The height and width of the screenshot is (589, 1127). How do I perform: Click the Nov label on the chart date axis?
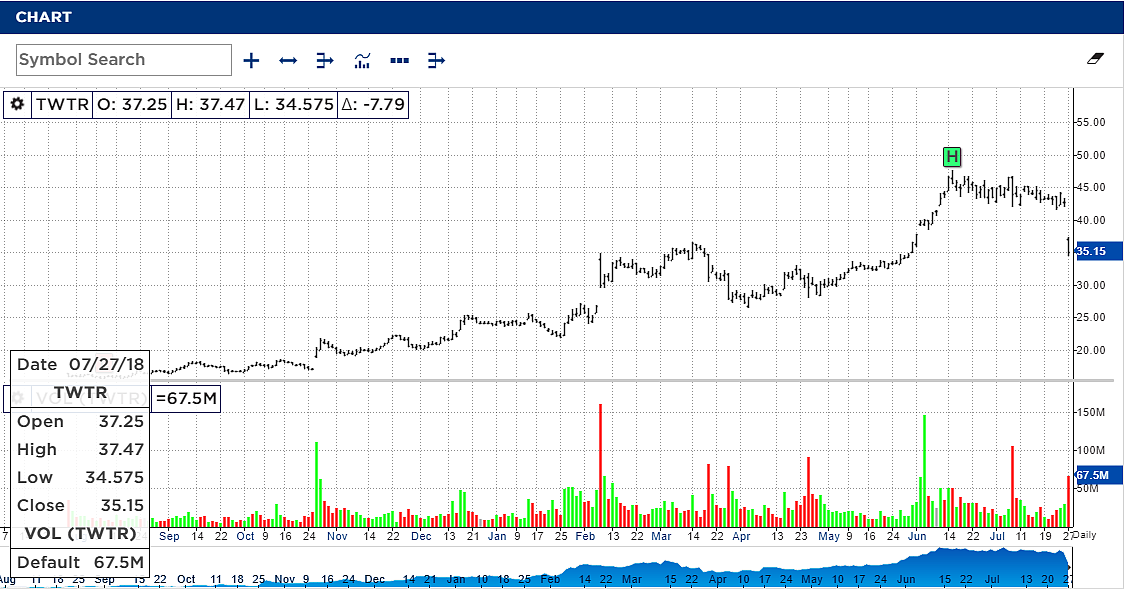(x=337, y=536)
